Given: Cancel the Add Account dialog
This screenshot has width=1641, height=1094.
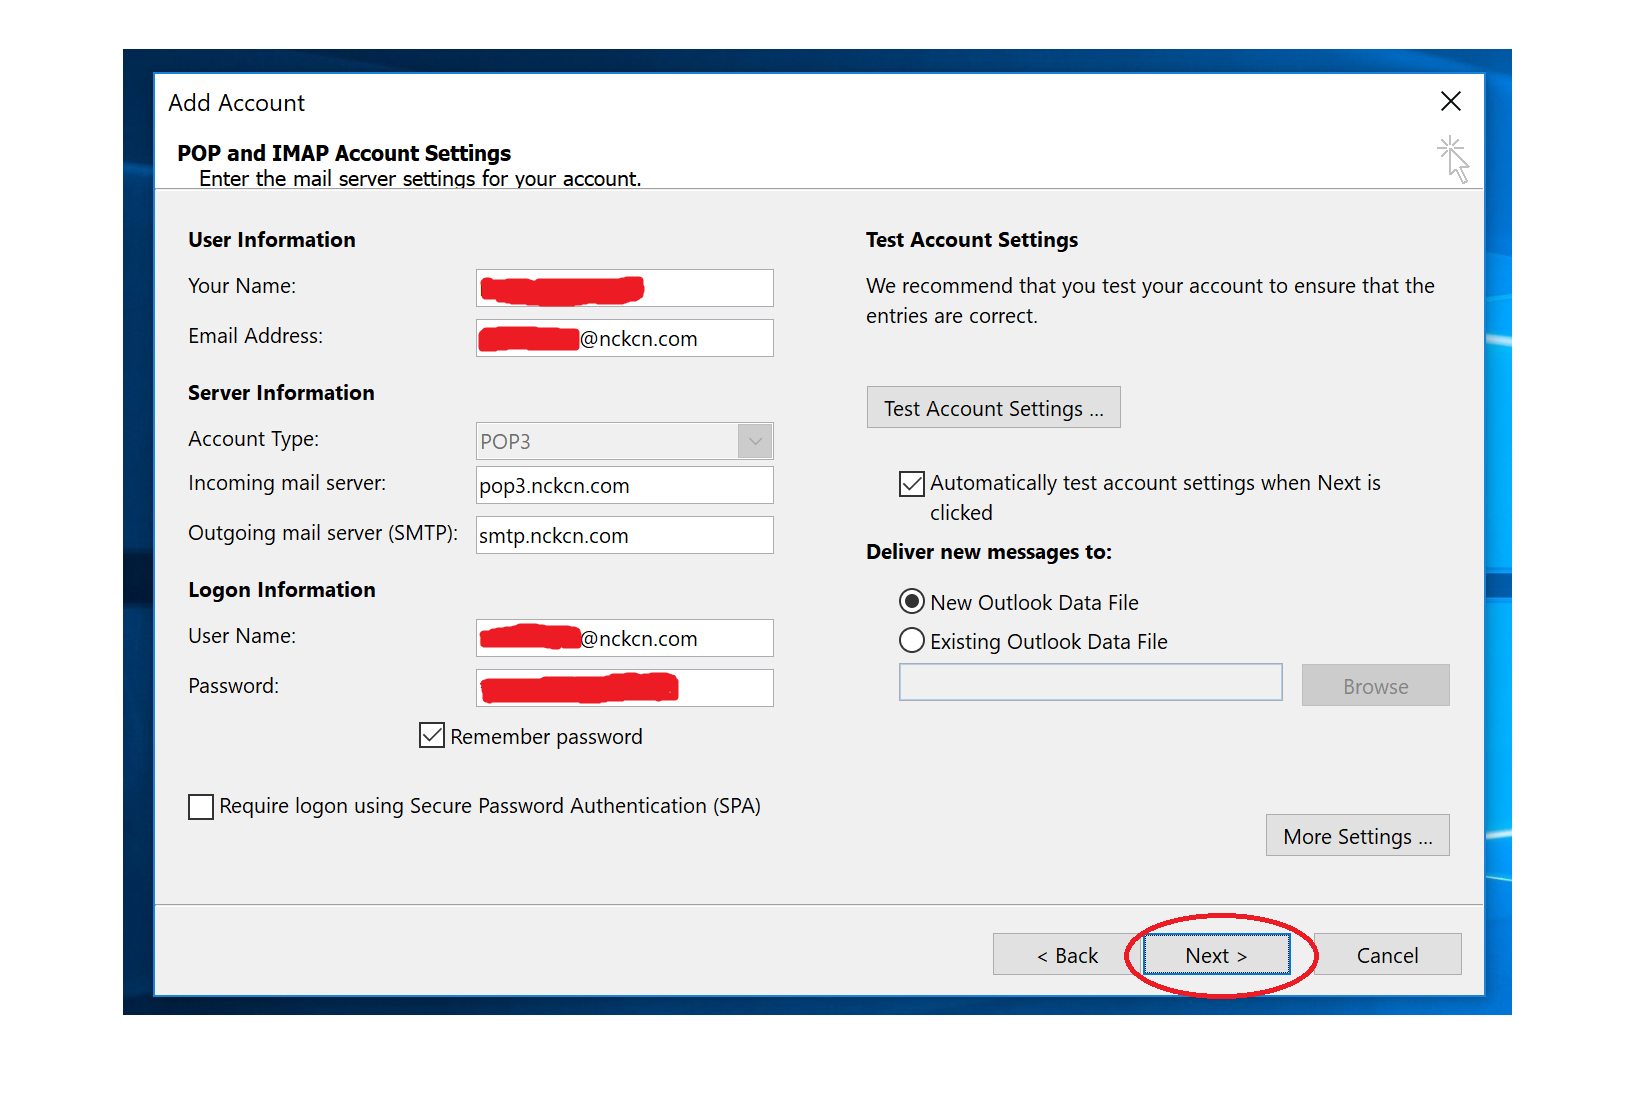Looking at the screenshot, I should [1386, 955].
